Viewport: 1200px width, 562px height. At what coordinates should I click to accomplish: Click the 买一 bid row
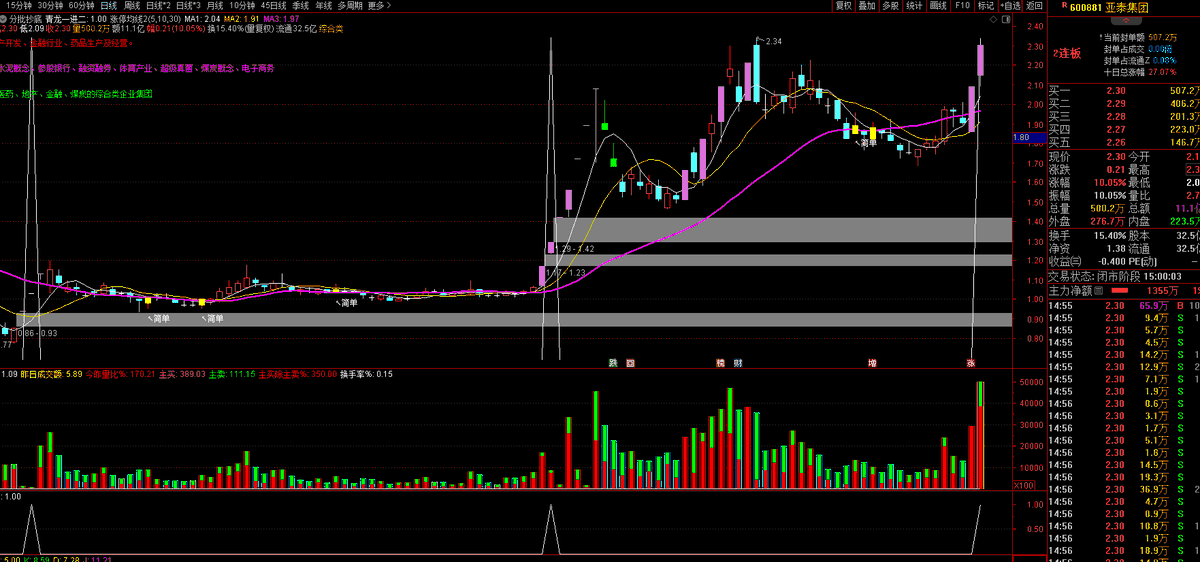point(1122,91)
